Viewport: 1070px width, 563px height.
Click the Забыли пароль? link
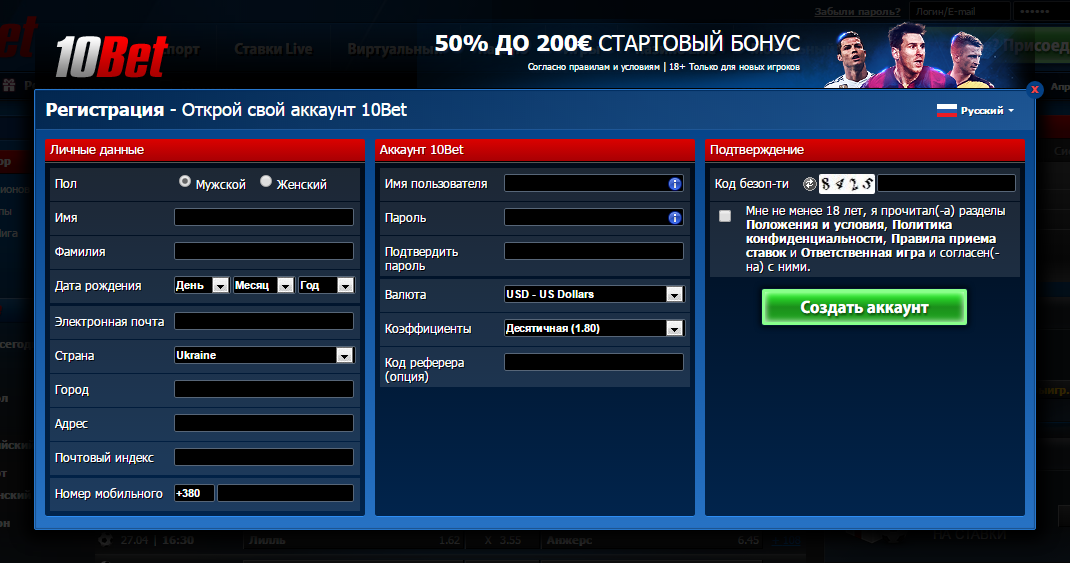857,12
